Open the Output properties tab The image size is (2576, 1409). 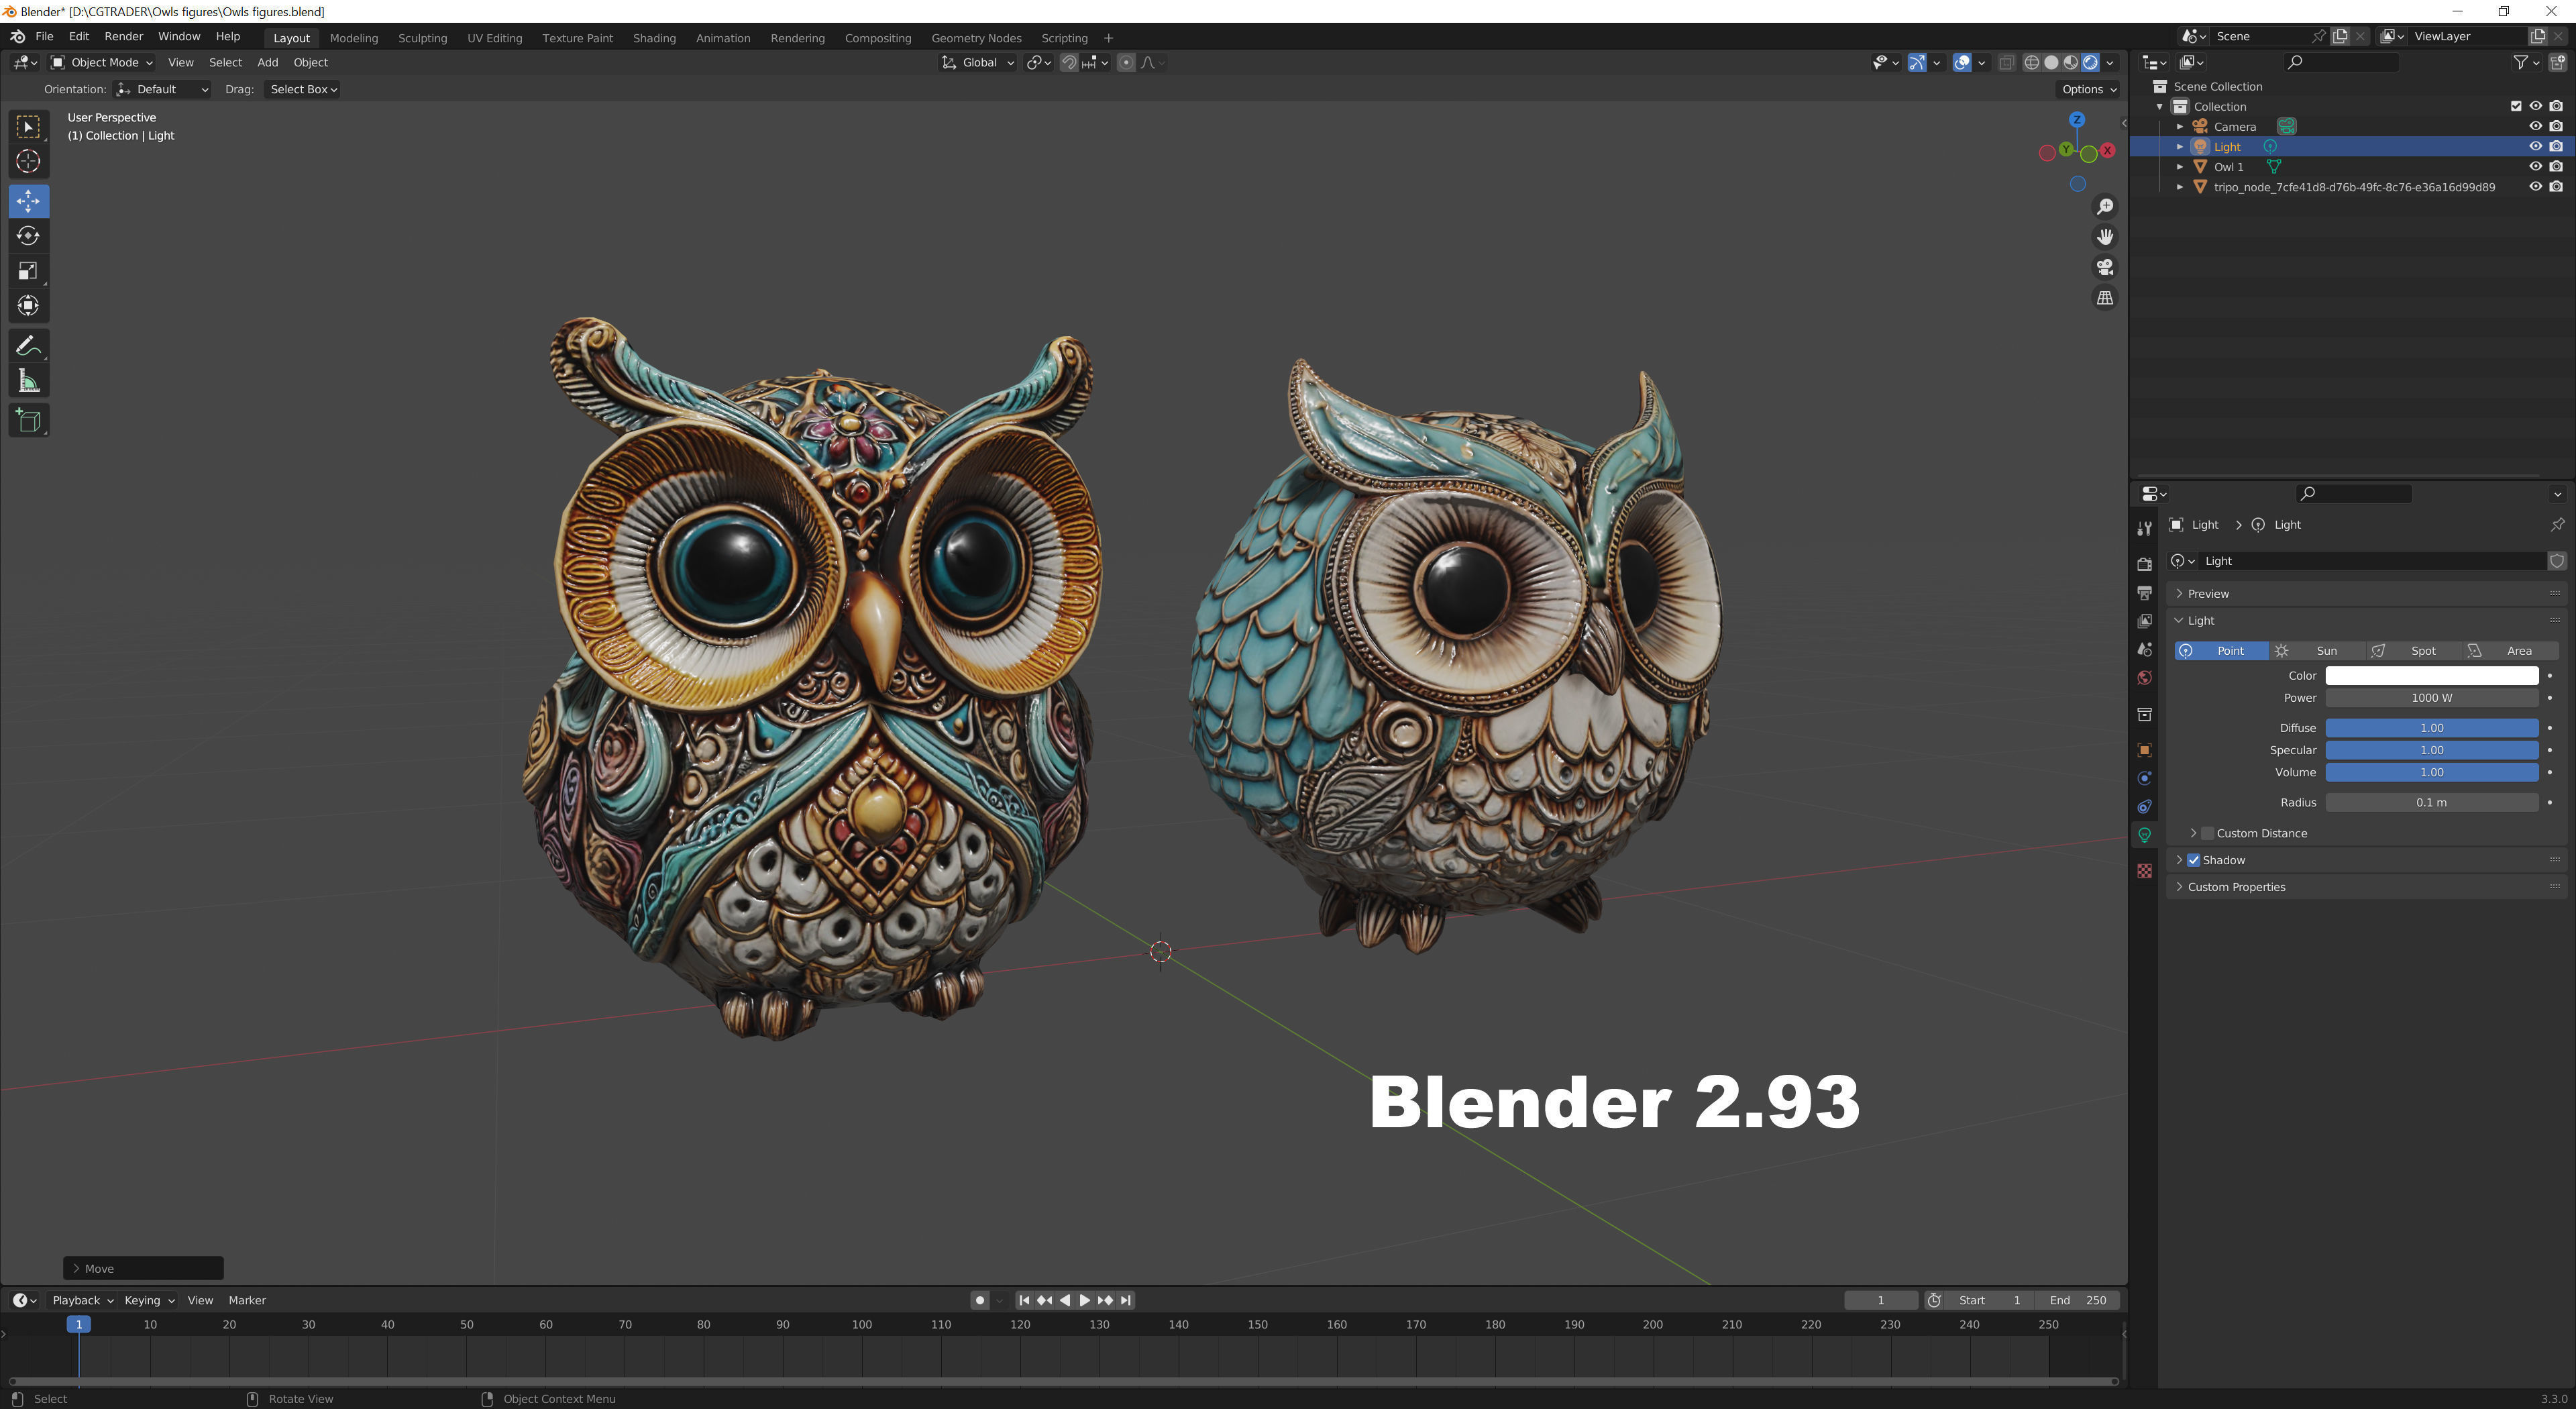2144,593
